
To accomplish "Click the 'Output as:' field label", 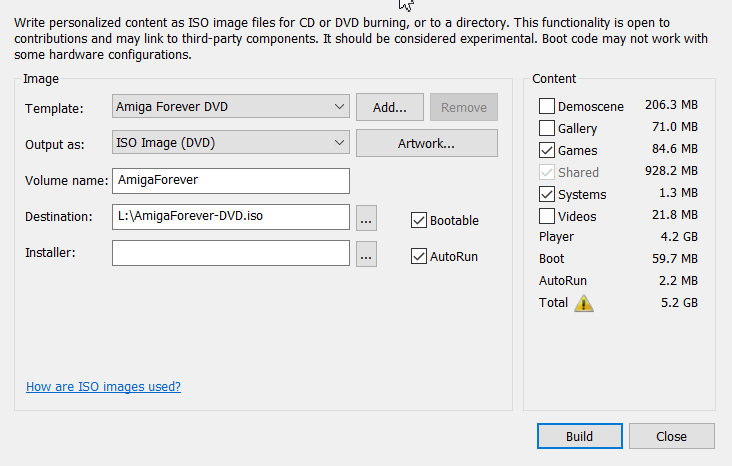I will tap(55, 144).
